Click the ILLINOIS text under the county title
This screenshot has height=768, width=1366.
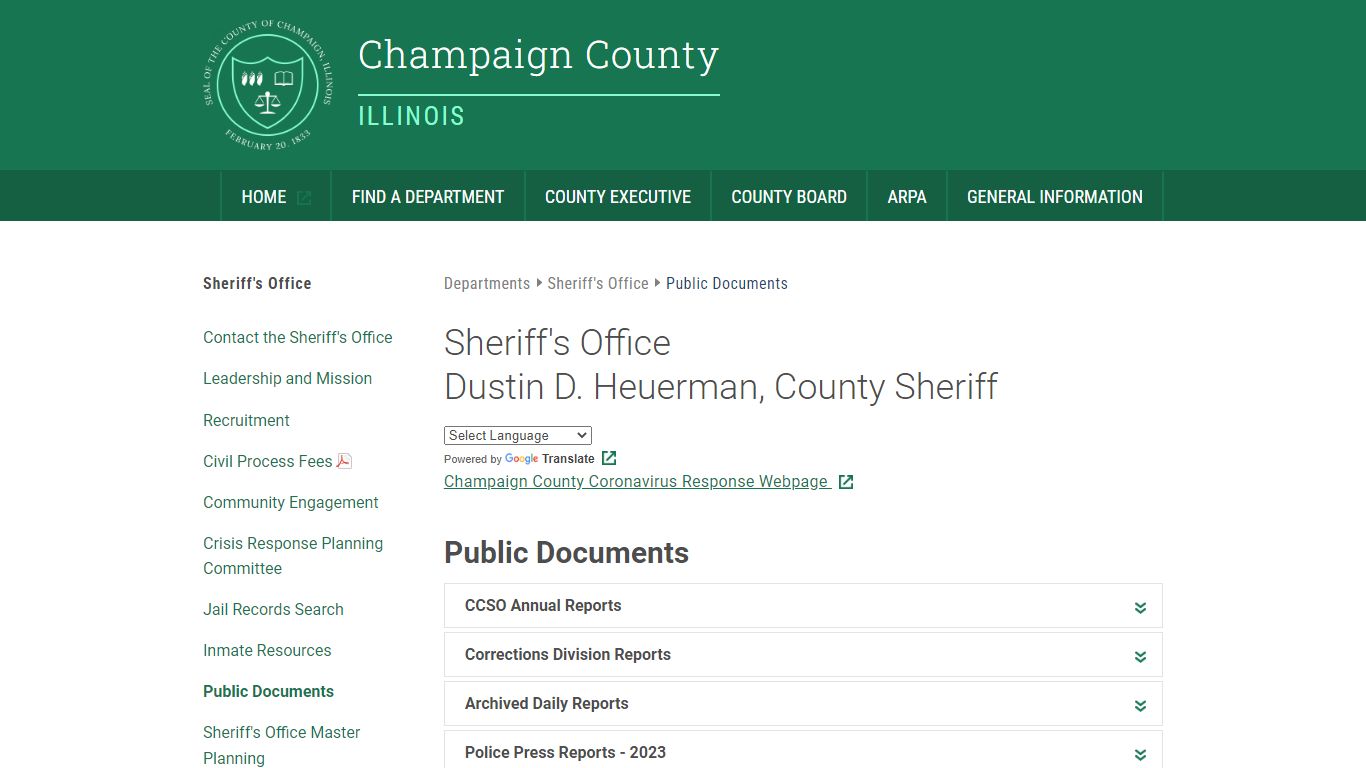click(411, 116)
